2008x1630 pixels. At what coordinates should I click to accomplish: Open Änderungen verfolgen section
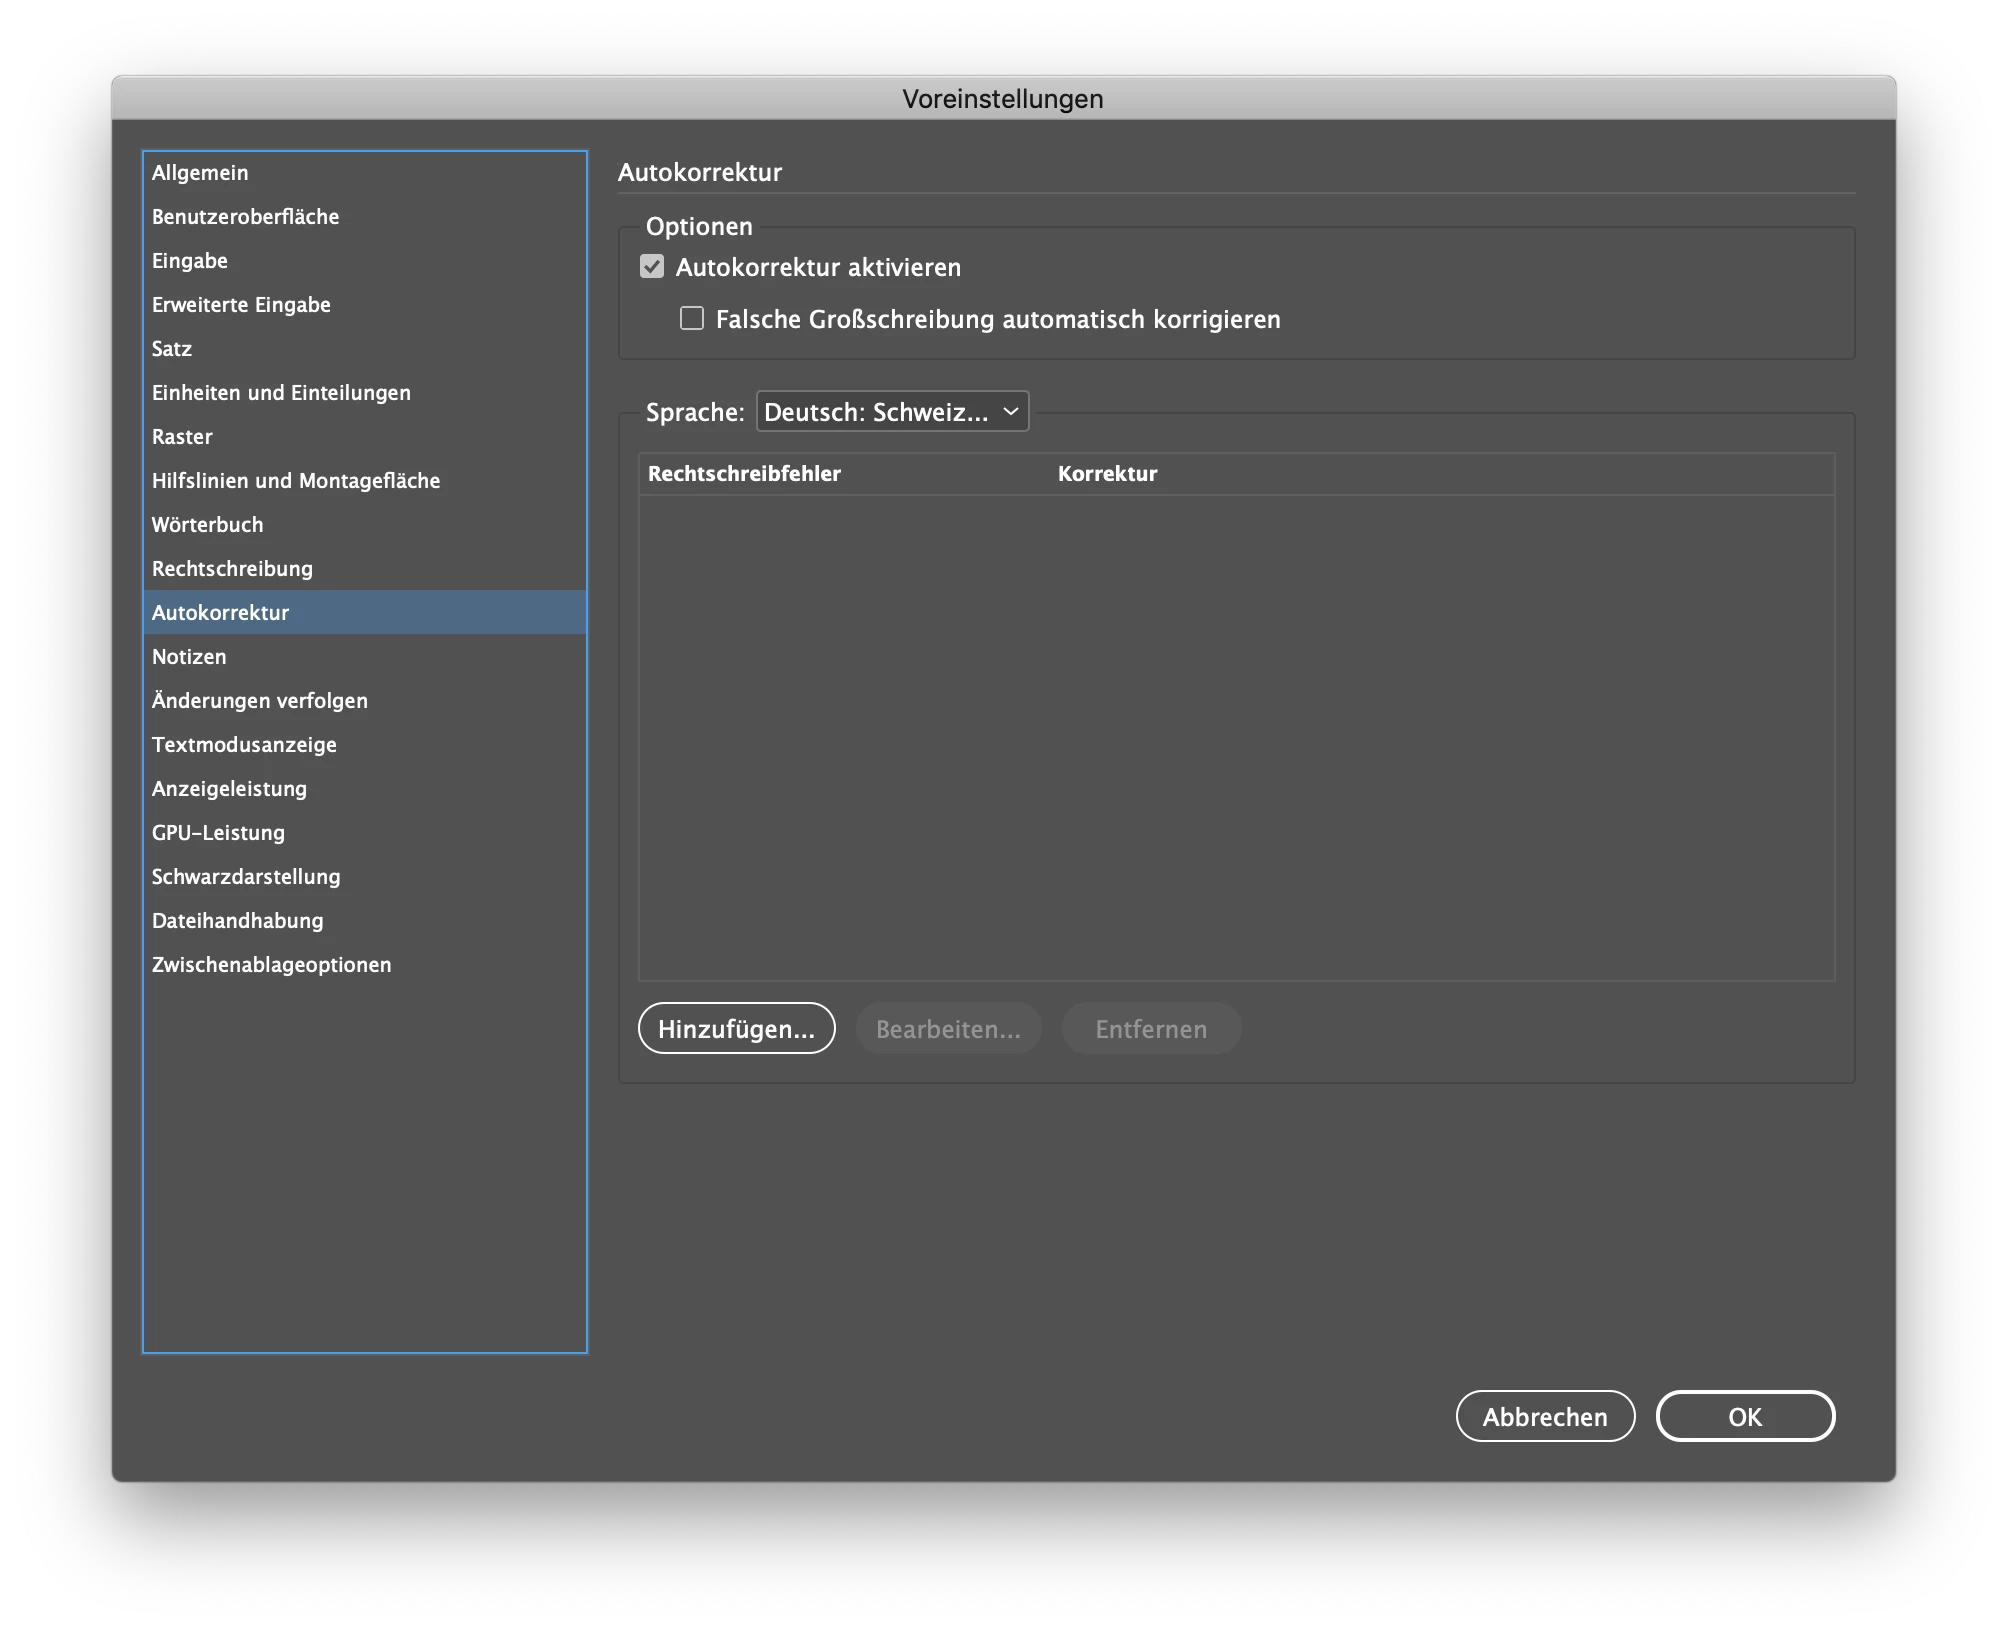260,701
